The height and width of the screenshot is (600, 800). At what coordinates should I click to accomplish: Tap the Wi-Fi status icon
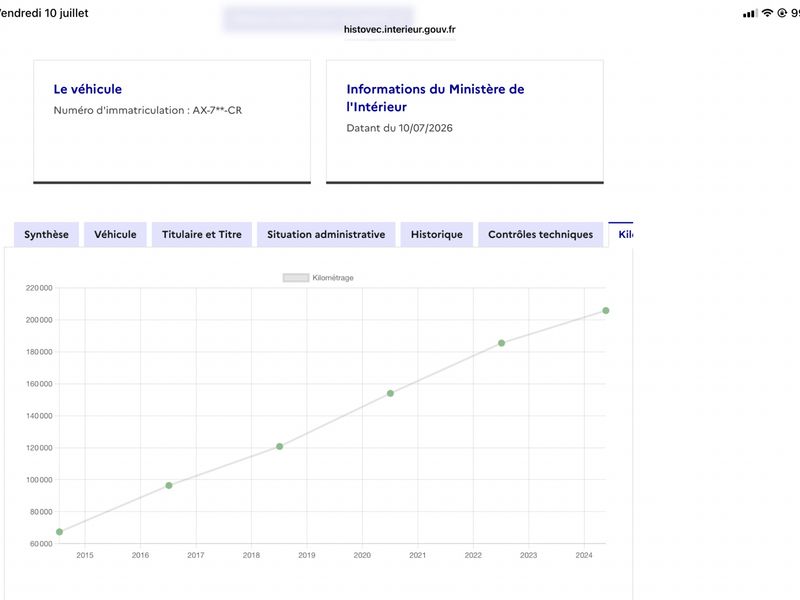(767, 13)
